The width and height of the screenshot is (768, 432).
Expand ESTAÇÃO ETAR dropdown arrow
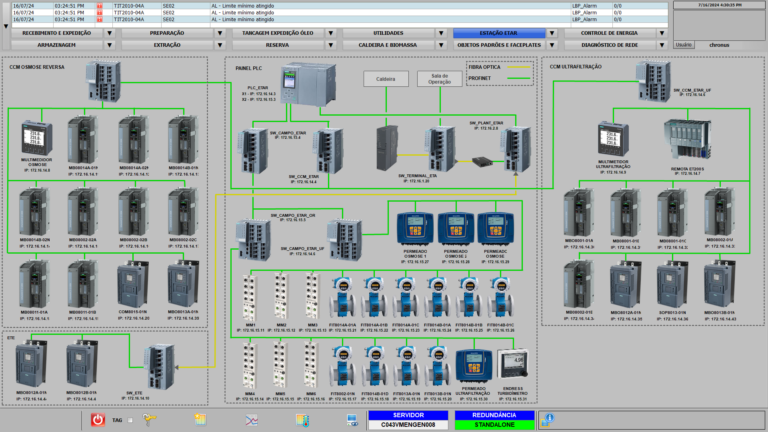point(552,33)
